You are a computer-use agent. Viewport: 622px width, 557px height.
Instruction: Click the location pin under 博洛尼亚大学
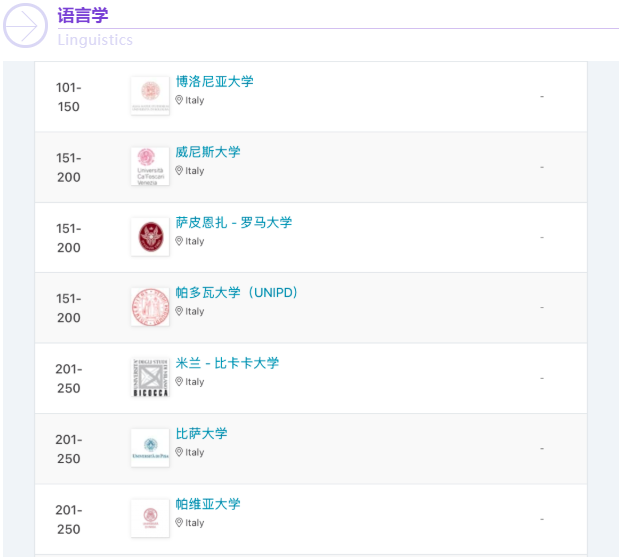coord(179,100)
